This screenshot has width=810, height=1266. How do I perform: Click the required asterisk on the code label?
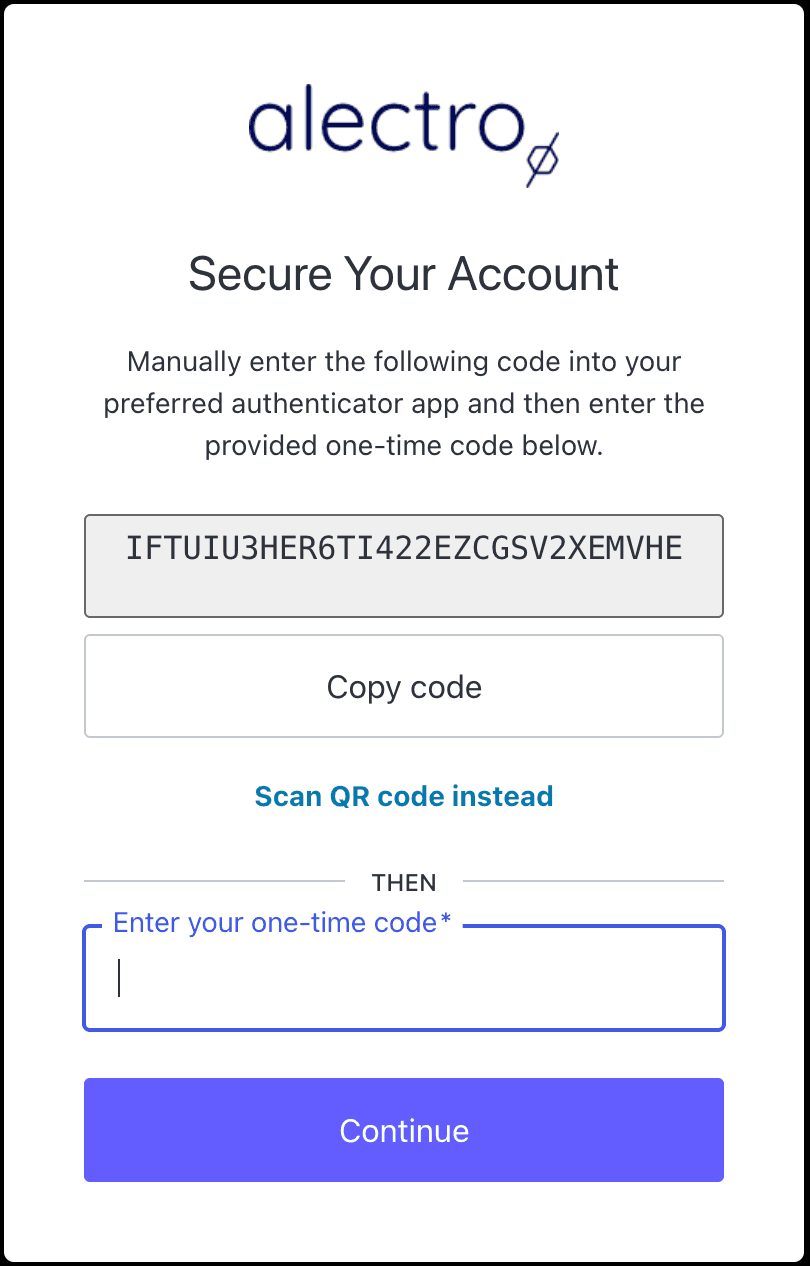pos(446,921)
